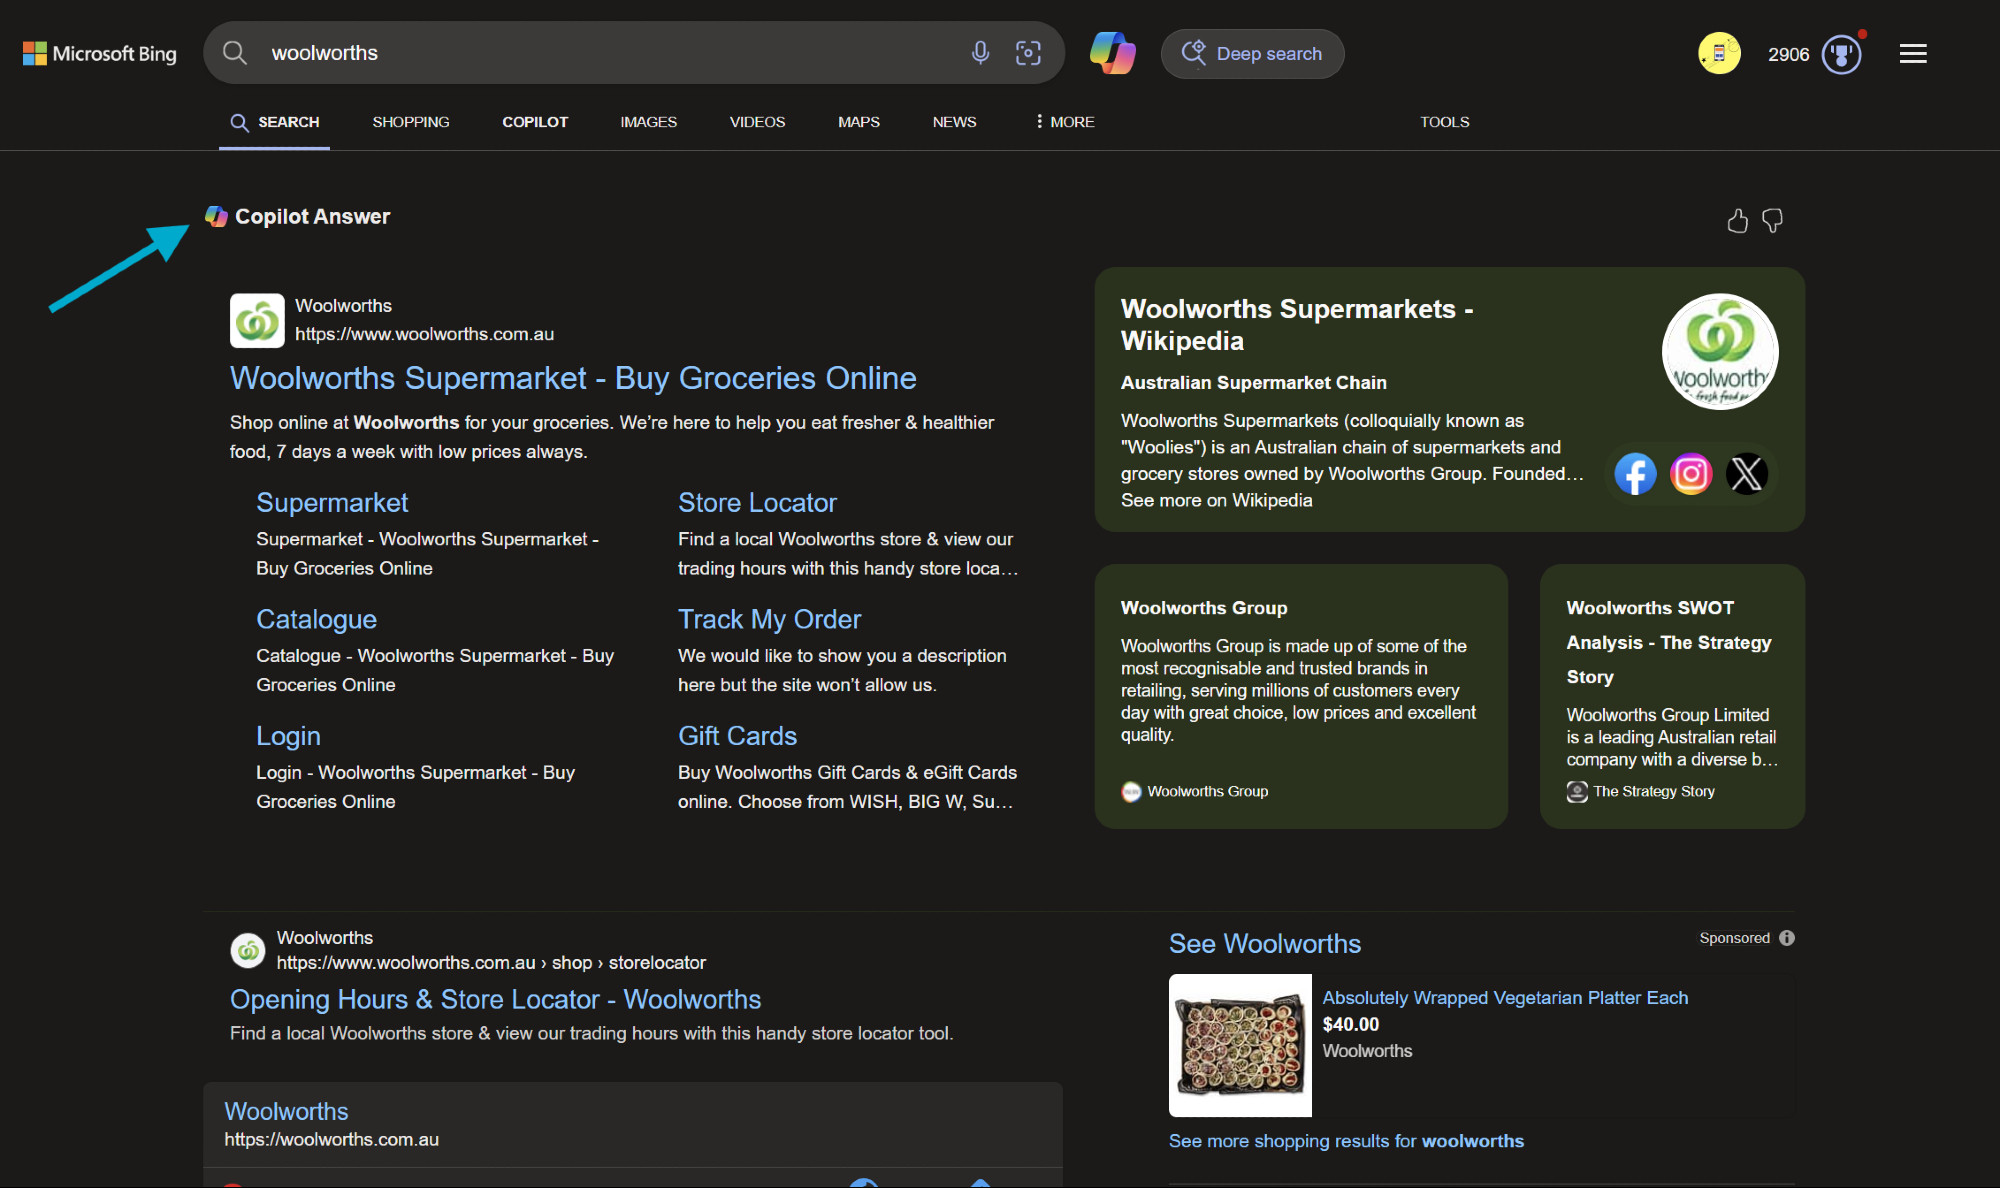Click 'See more shopping results for woolworths'

click(1346, 1141)
